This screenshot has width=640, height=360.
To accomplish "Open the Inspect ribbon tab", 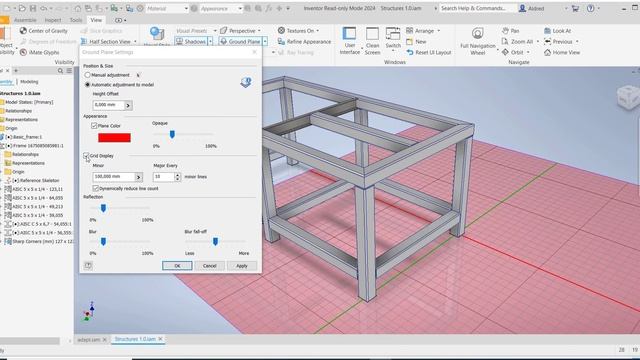I will (x=53, y=20).
